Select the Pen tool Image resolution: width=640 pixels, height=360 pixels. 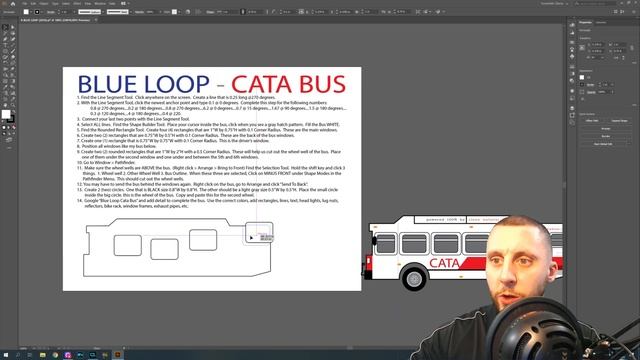pos(5,39)
